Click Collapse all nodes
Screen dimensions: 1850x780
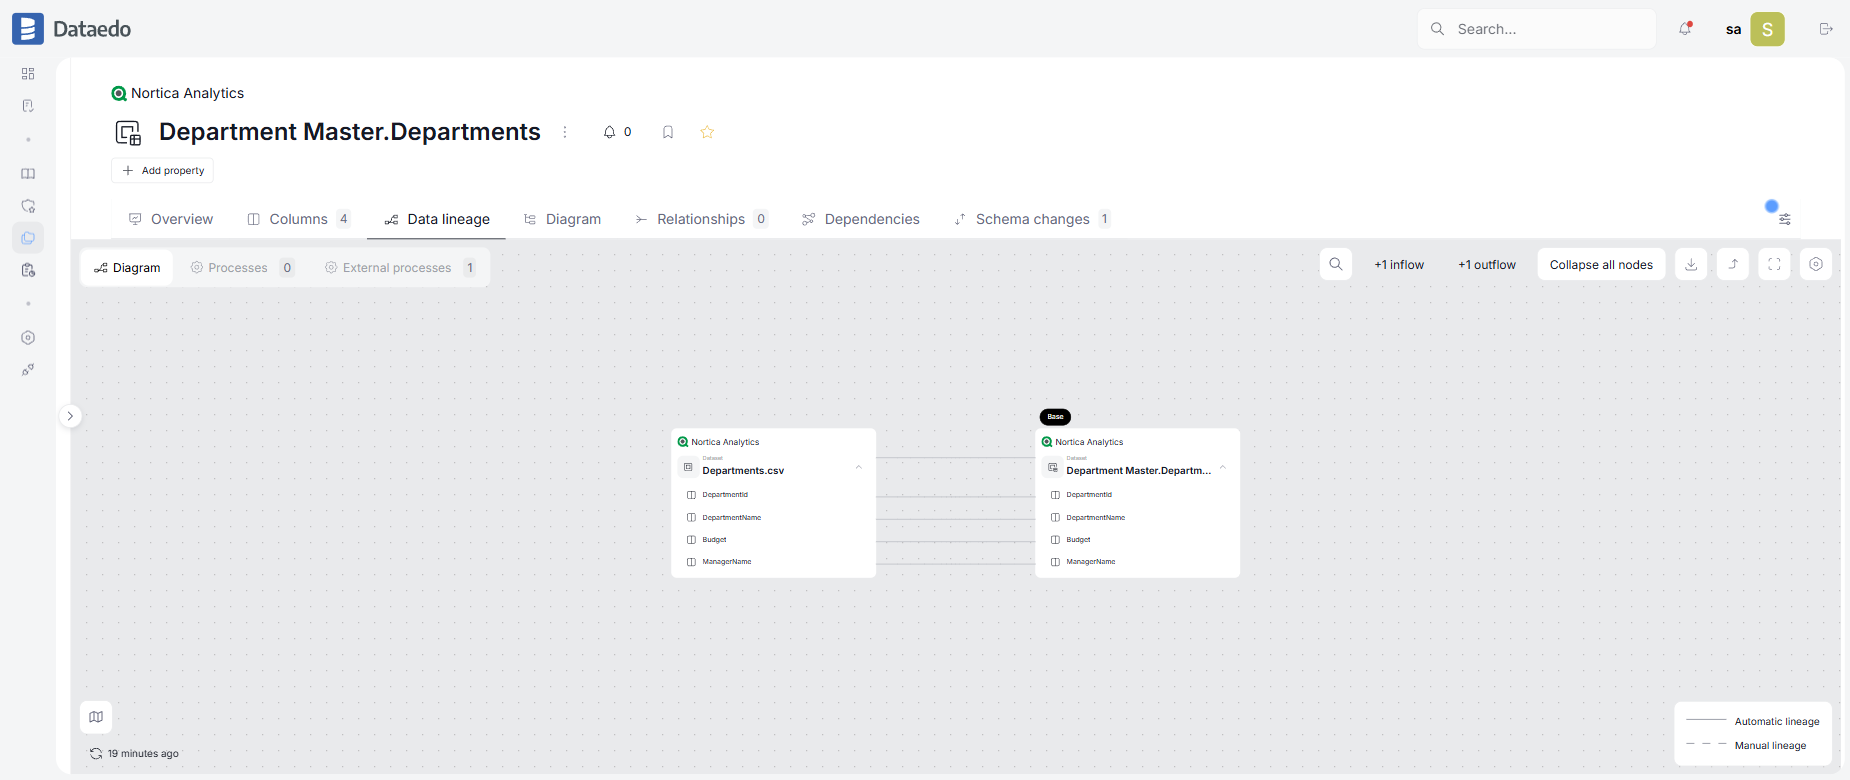(1601, 265)
